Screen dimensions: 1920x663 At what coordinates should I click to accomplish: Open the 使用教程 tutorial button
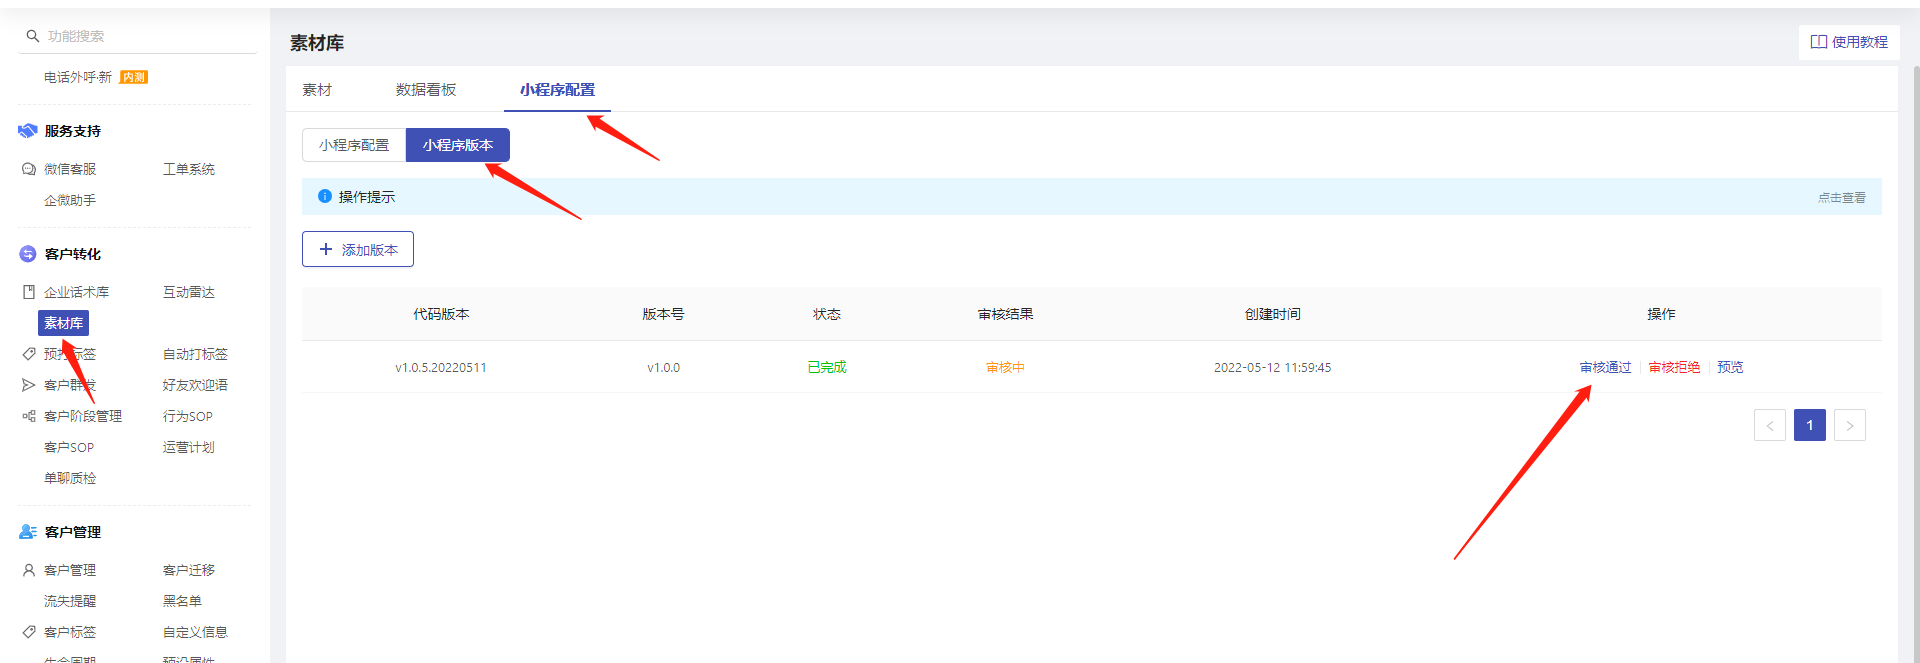(1849, 42)
